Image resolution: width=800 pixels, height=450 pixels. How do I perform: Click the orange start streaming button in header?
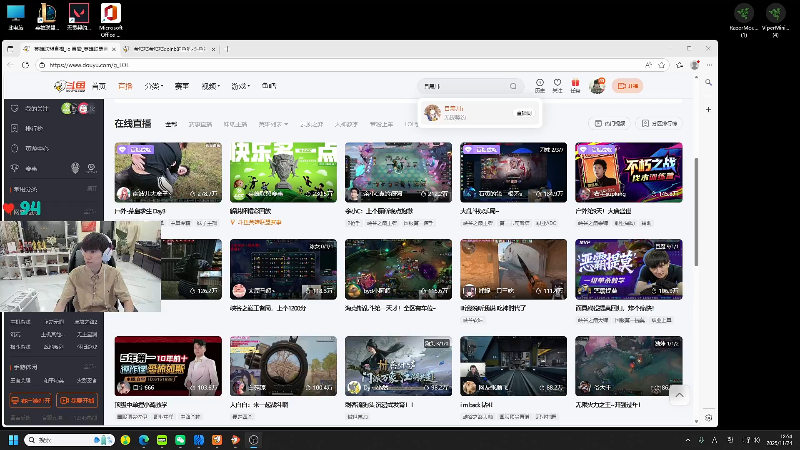click(628, 86)
